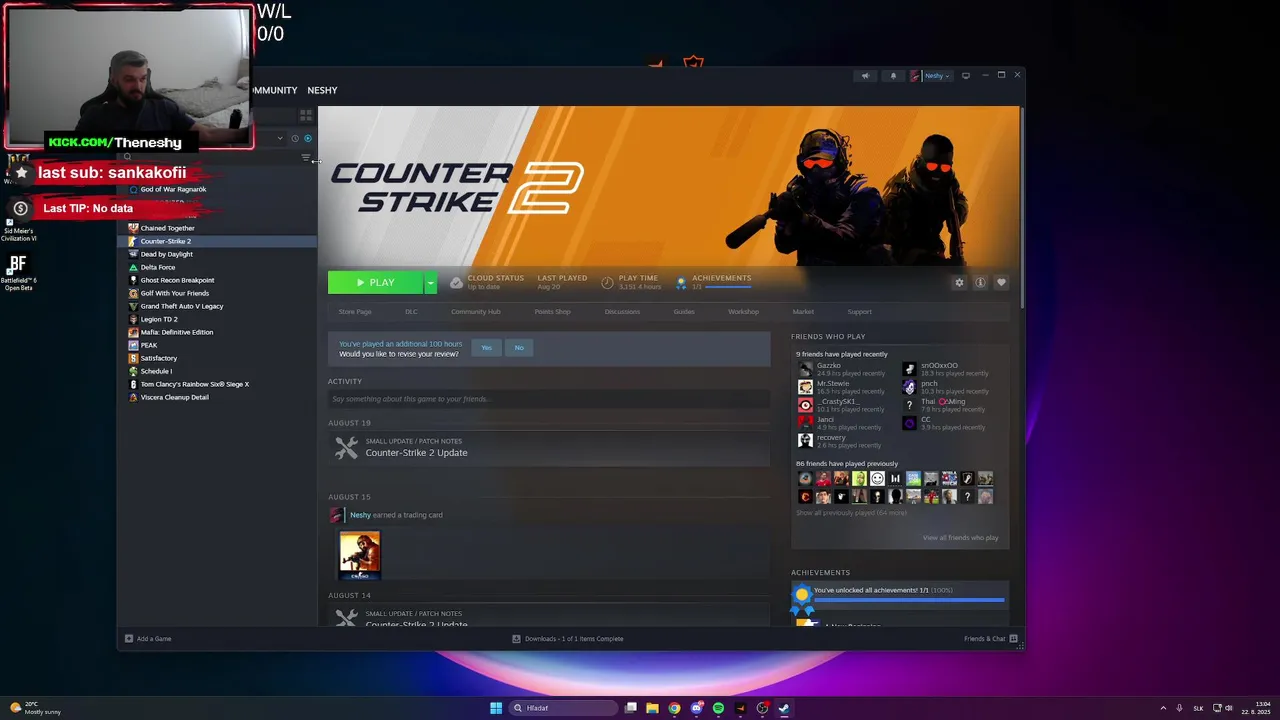
Task: Open the Support tab
Action: tap(859, 312)
